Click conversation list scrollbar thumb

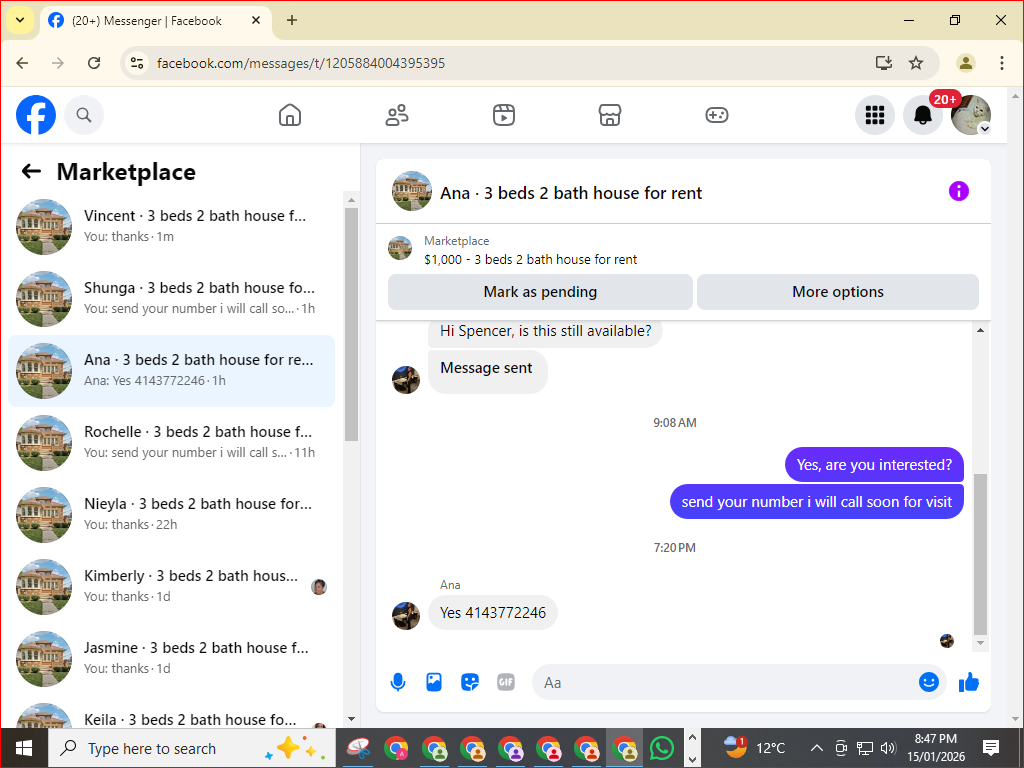(x=351, y=324)
